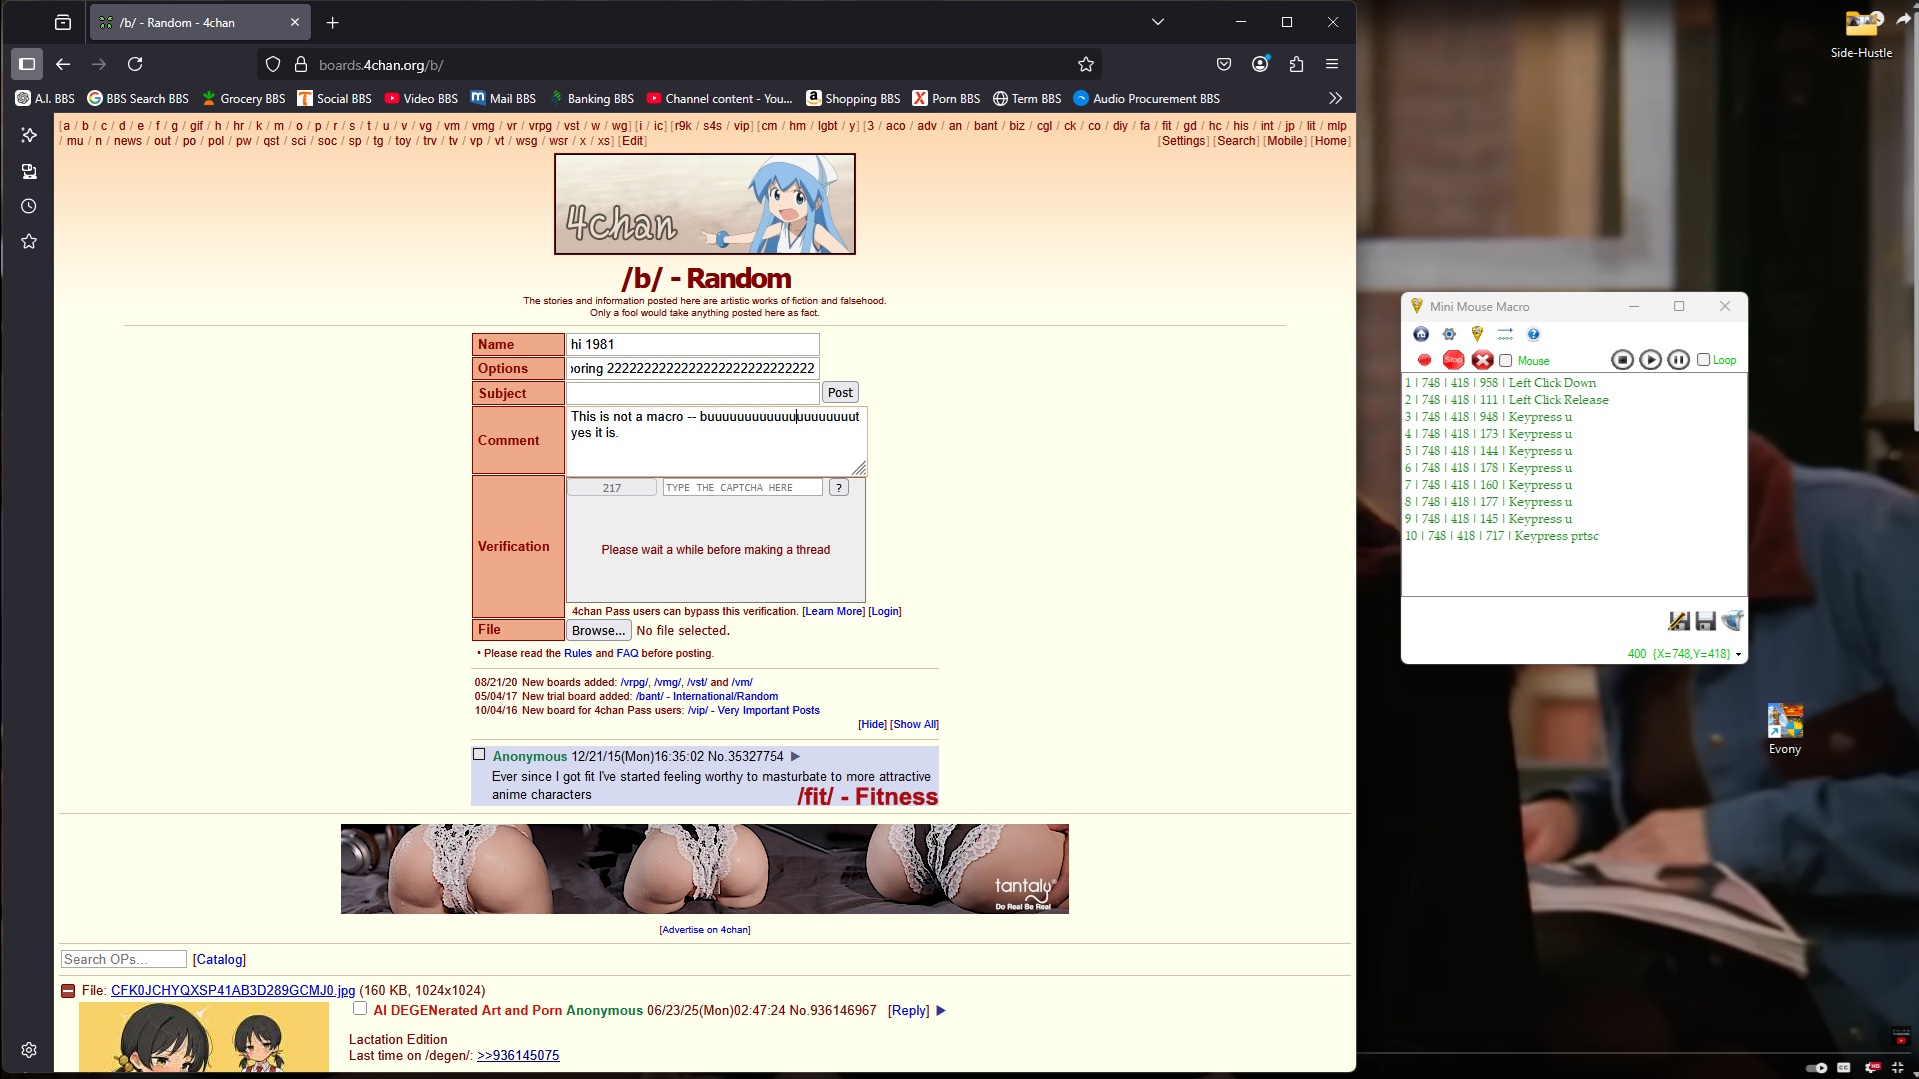The width and height of the screenshot is (1919, 1079).
Task: Toggle the video autoplay switch
Action: point(1816,1068)
